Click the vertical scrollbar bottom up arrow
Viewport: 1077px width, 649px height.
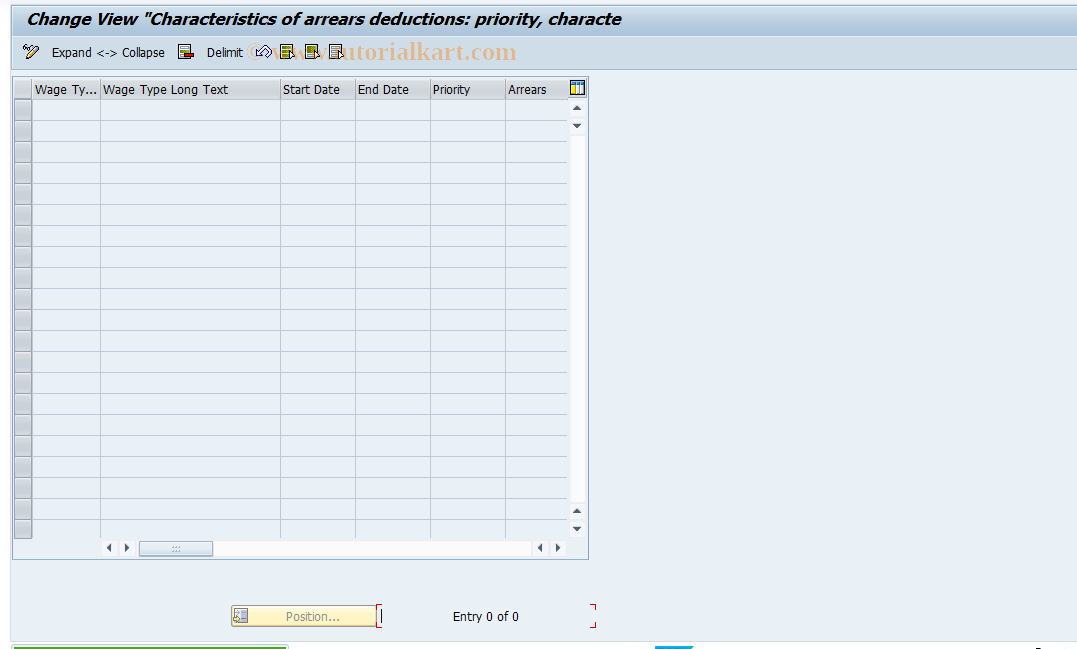pyautogui.click(x=577, y=511)
